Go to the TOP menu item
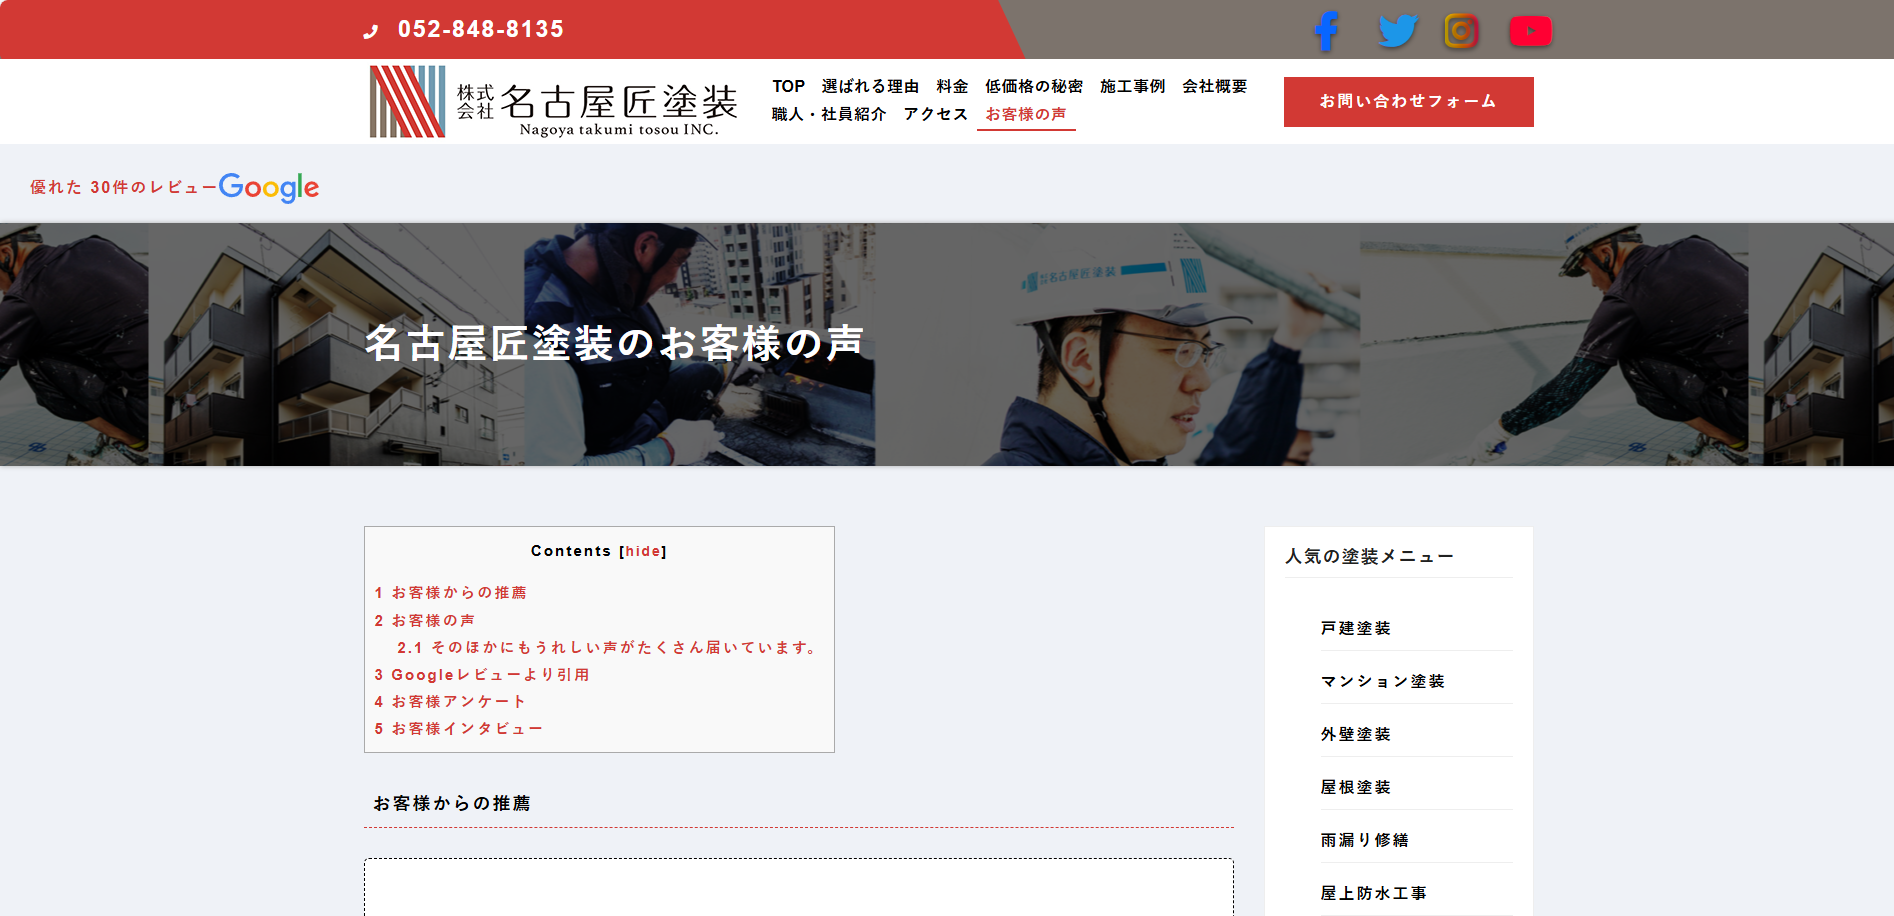 pos(788,87)
